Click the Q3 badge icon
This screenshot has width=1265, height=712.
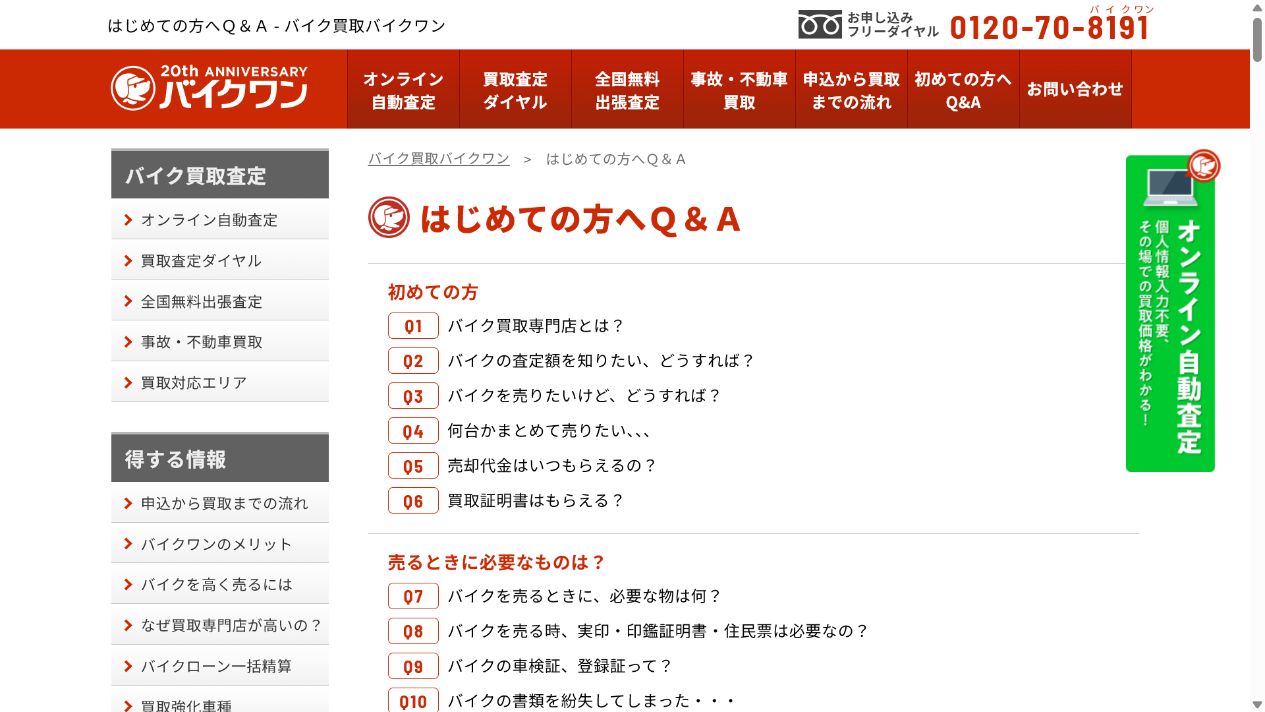(413, 396)
